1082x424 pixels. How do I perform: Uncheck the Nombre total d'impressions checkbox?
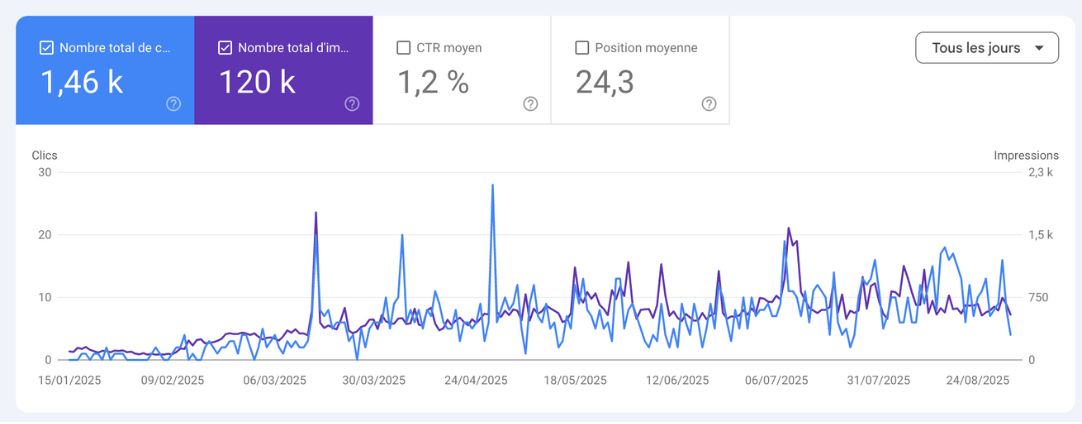(225, 48)
